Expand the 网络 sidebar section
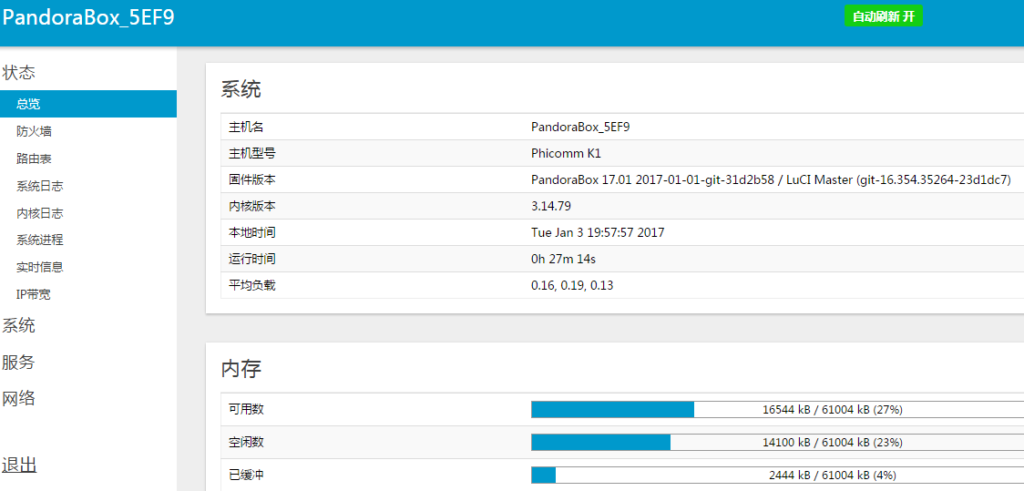1024x491 pixels. pos(19,398)
